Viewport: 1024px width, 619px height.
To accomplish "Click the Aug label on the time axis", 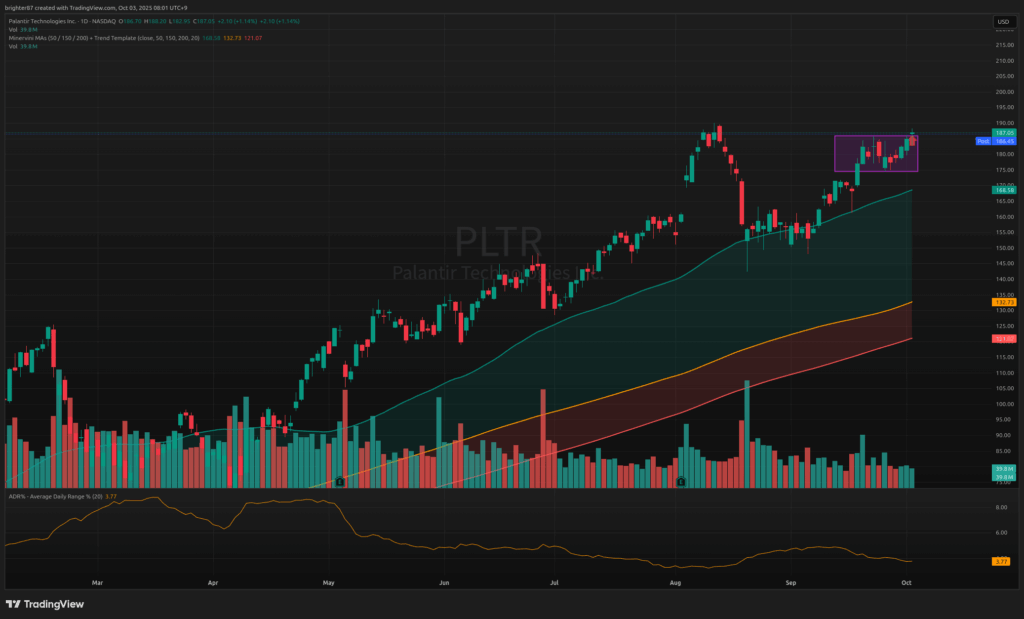I will tap(675, 580).
